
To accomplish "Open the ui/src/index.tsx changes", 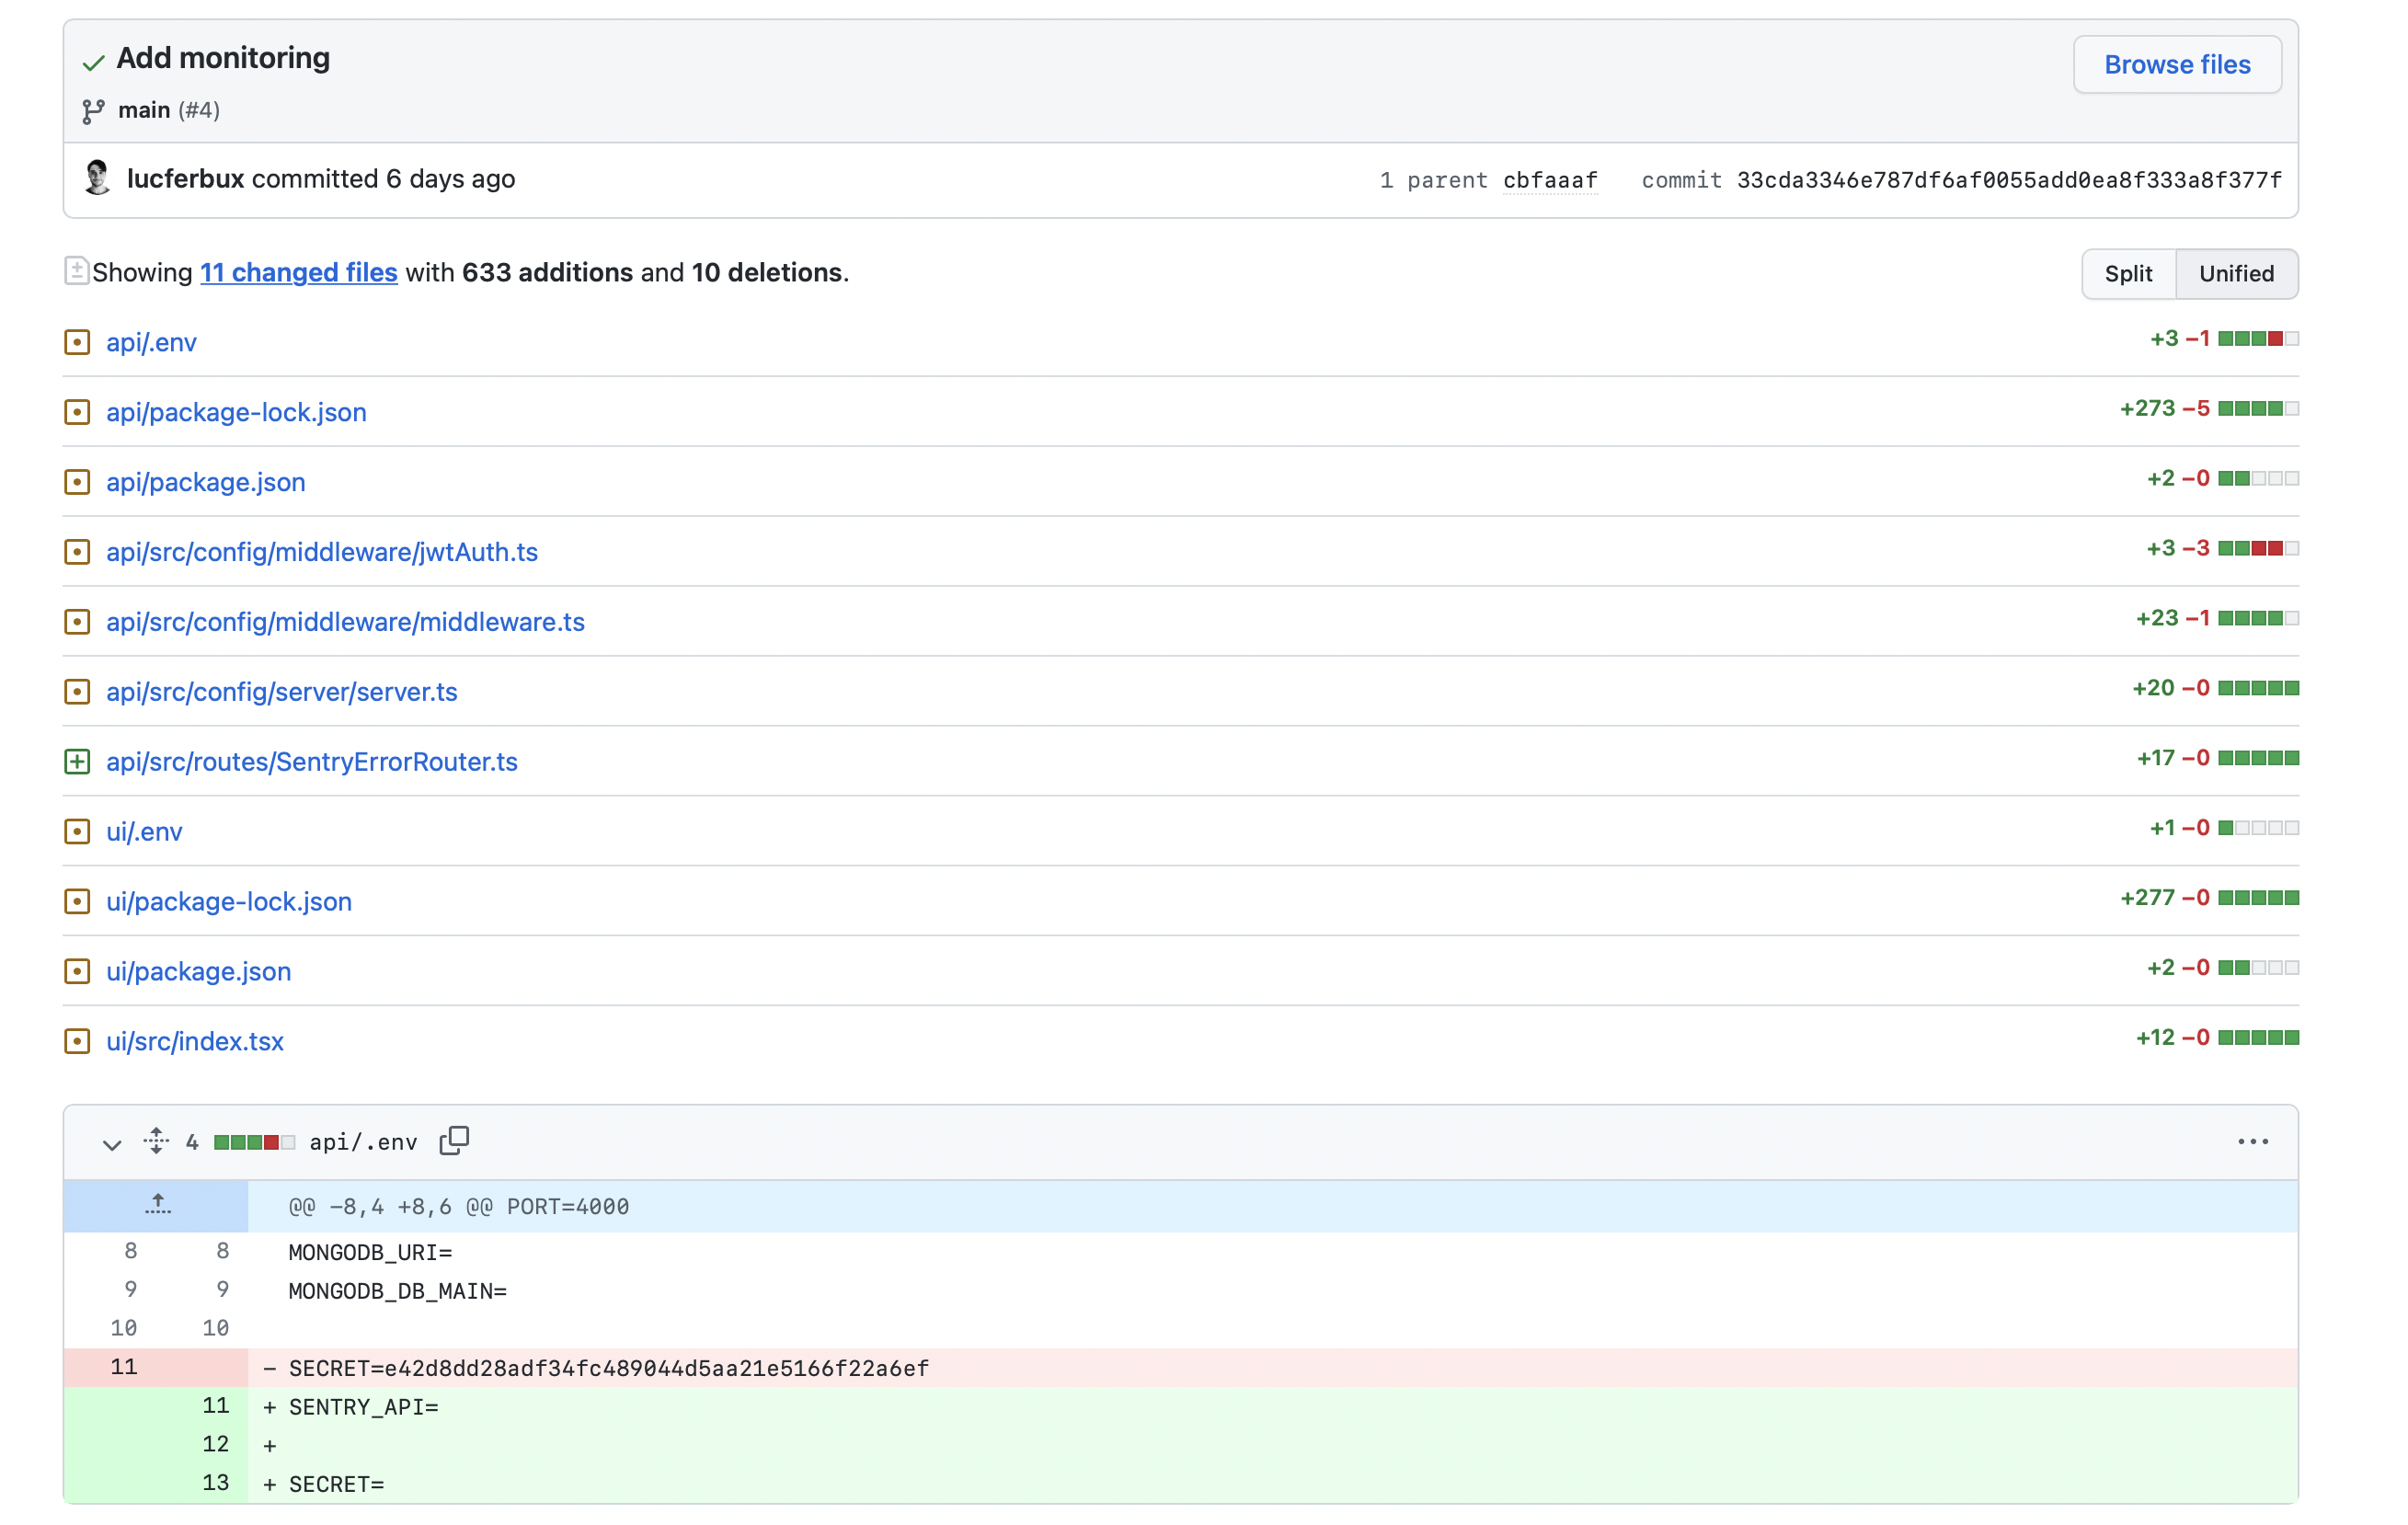I will coord(195,1041).
